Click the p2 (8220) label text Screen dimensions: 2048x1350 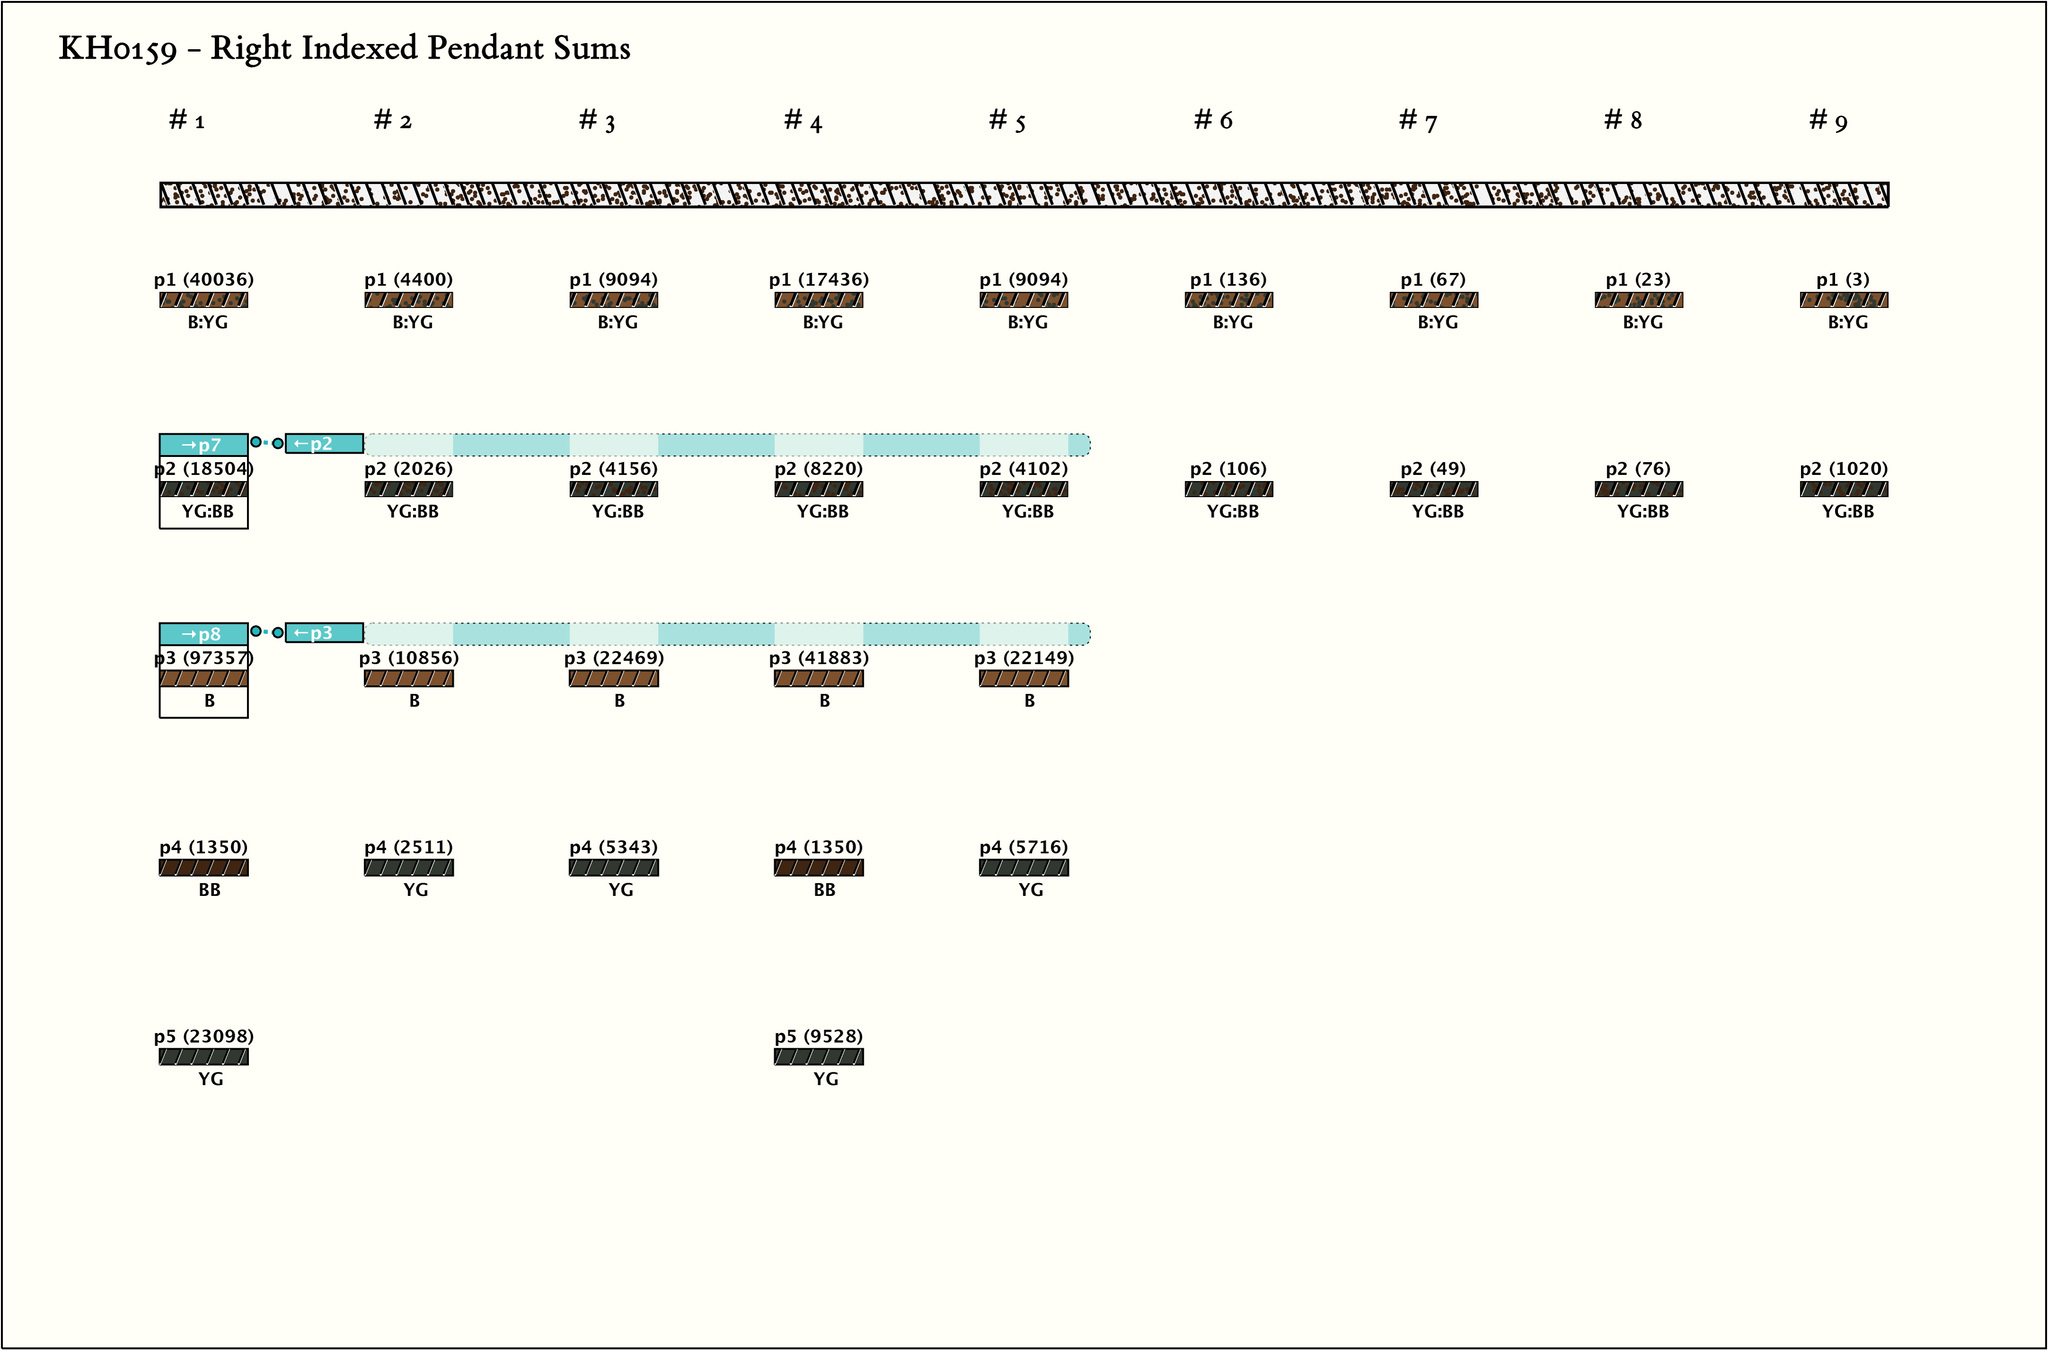coord(818,469)
